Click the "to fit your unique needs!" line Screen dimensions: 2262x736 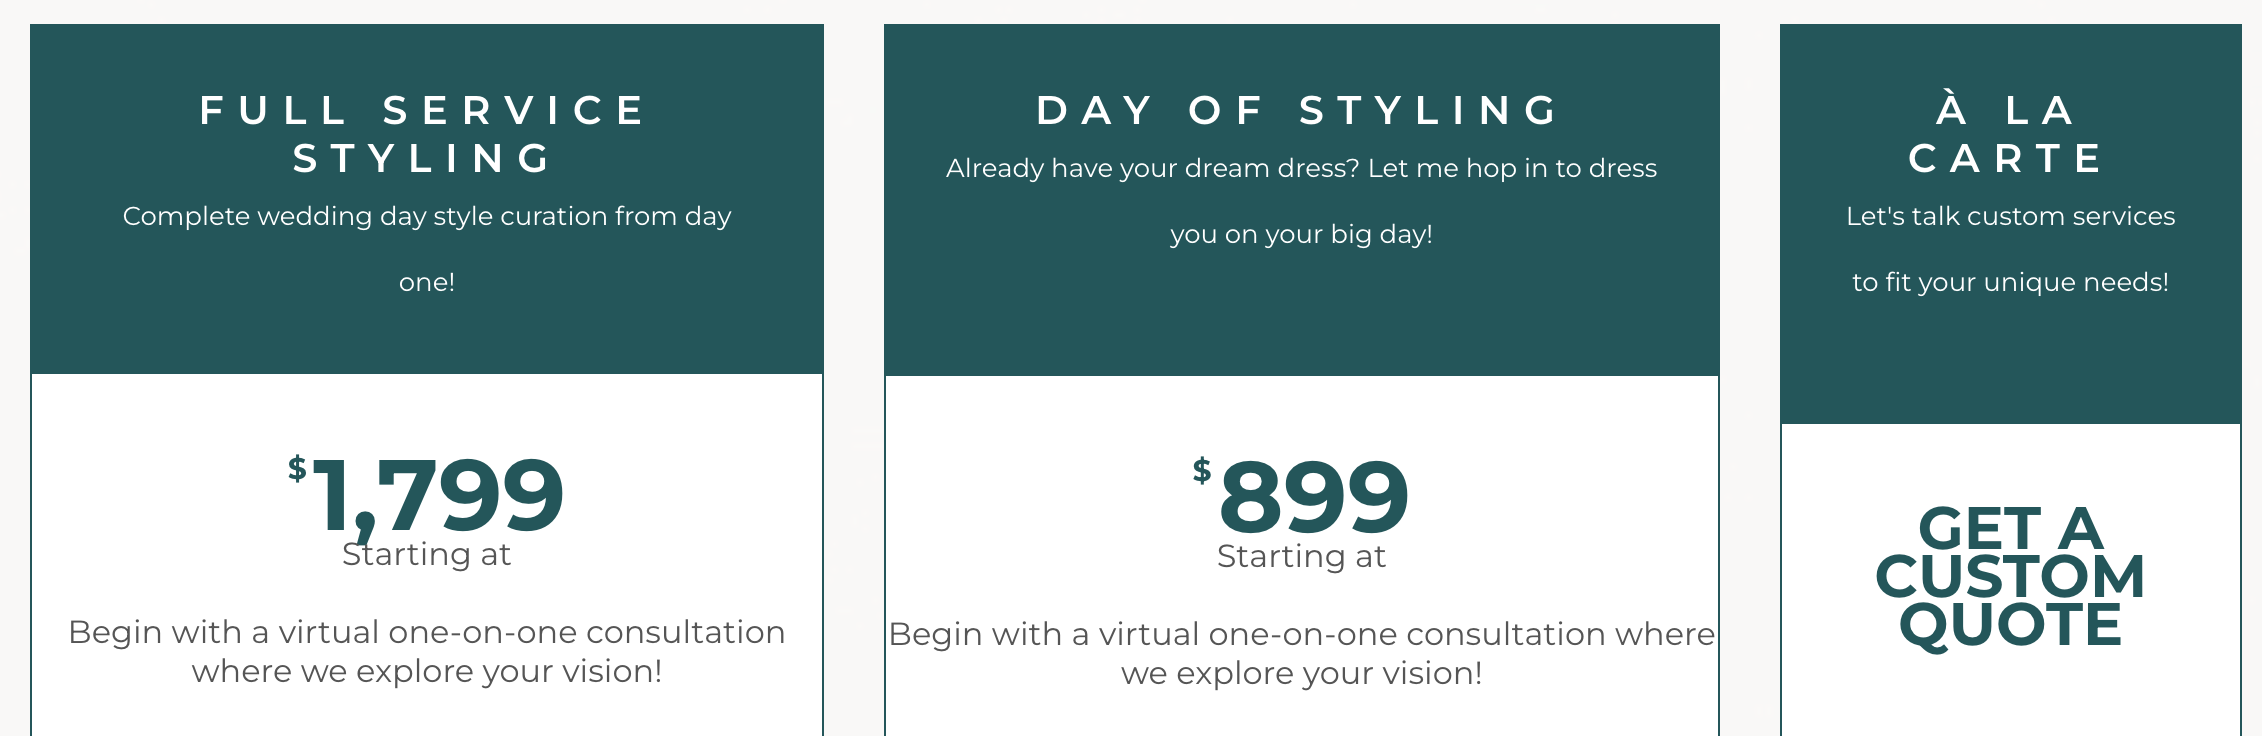[x=2010, y=282]
